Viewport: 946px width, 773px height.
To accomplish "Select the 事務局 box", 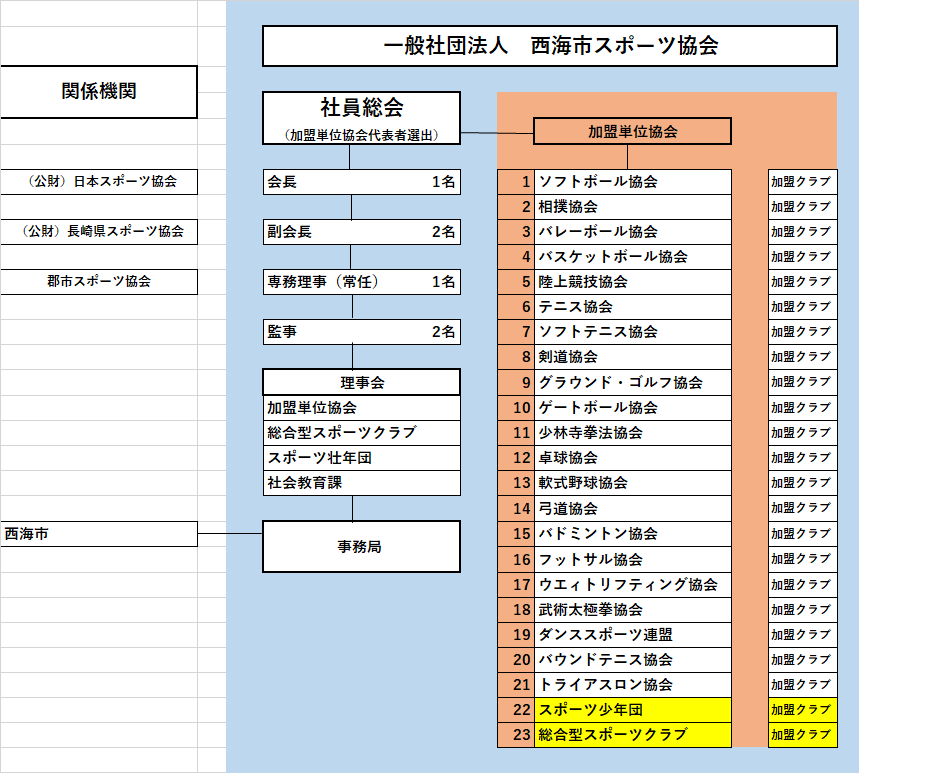I will [361, 547].
